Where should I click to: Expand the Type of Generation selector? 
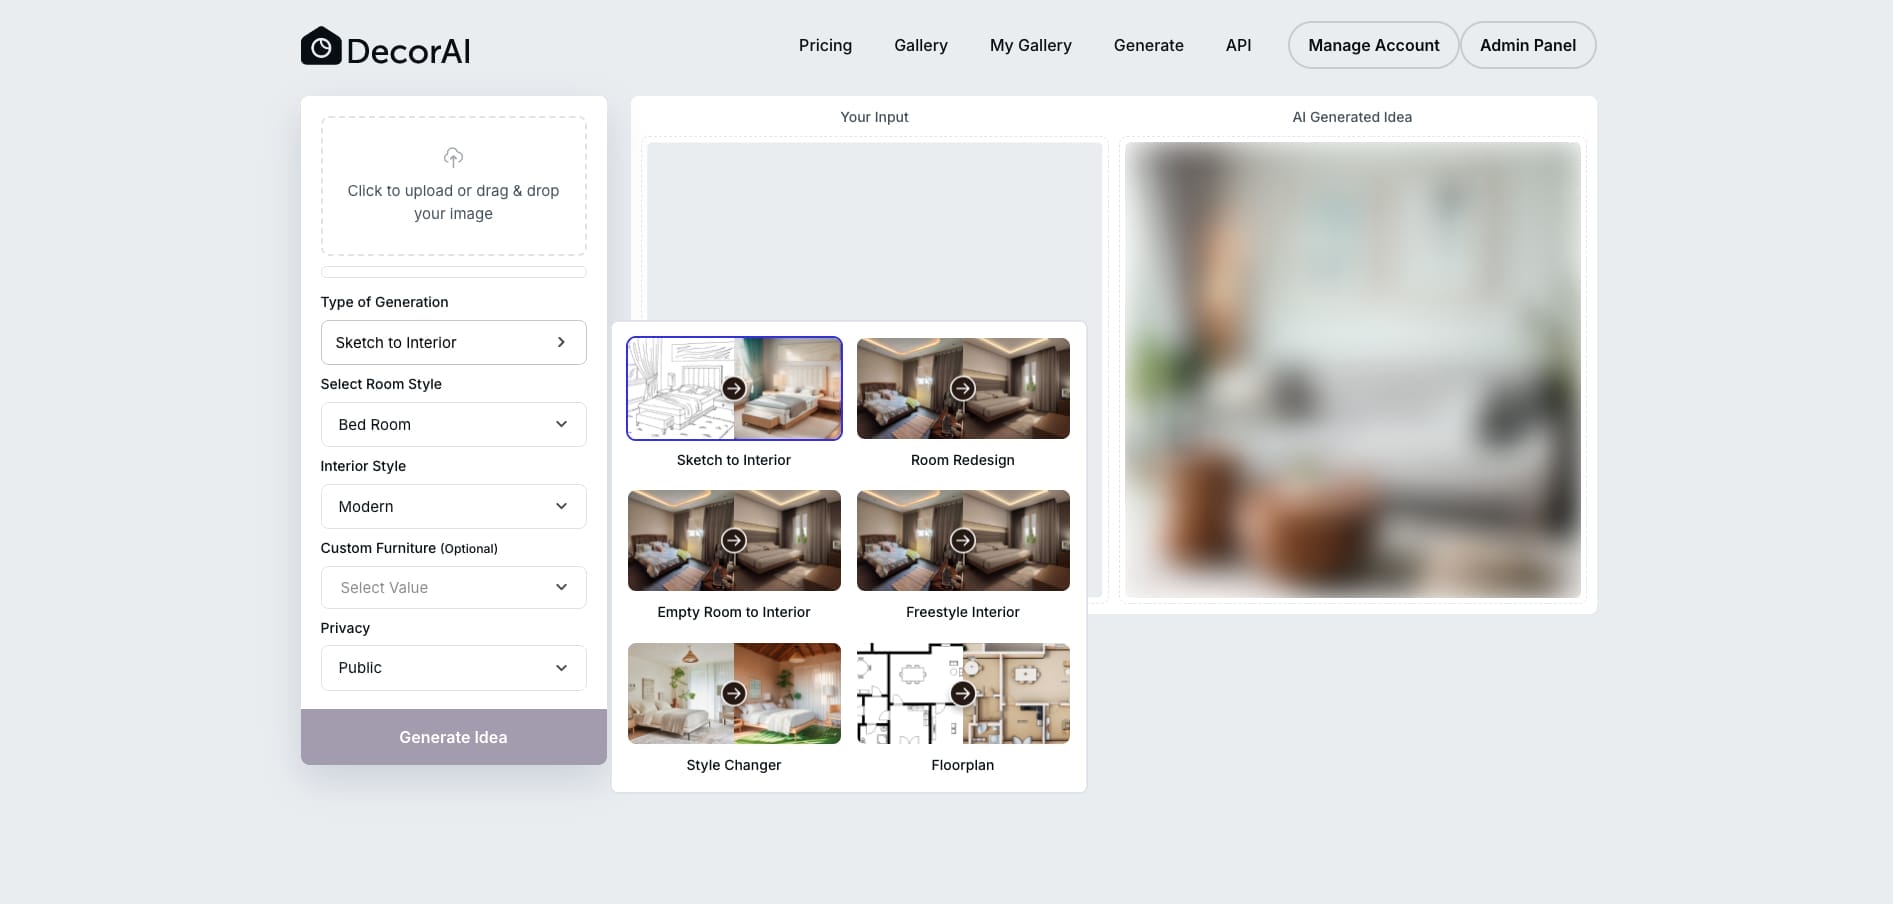(x=453, y=342)
